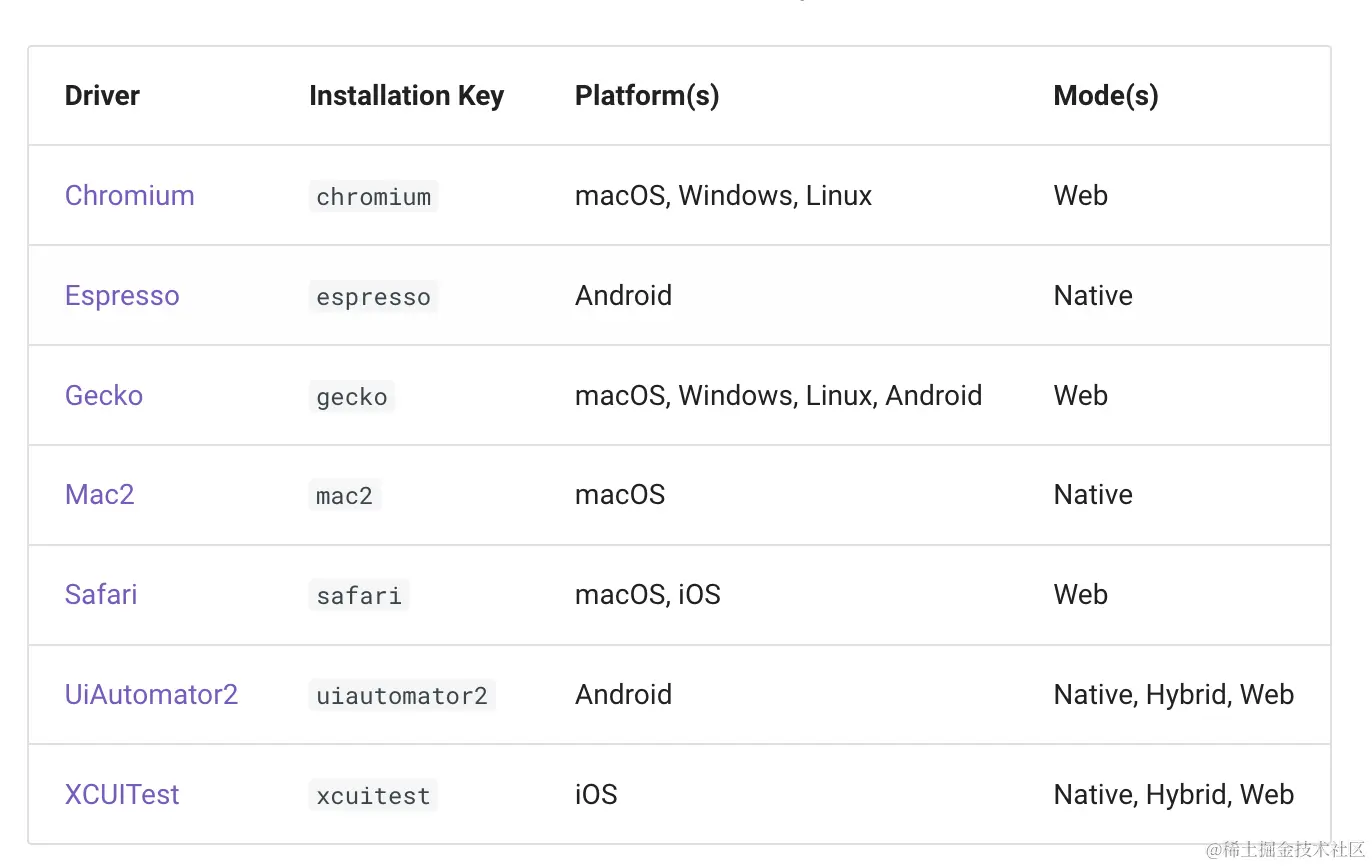The image size is (1372, 866).
Task: Click the "macOS, Windows, Linux, Android" platform cell
Action: (778, 396)
